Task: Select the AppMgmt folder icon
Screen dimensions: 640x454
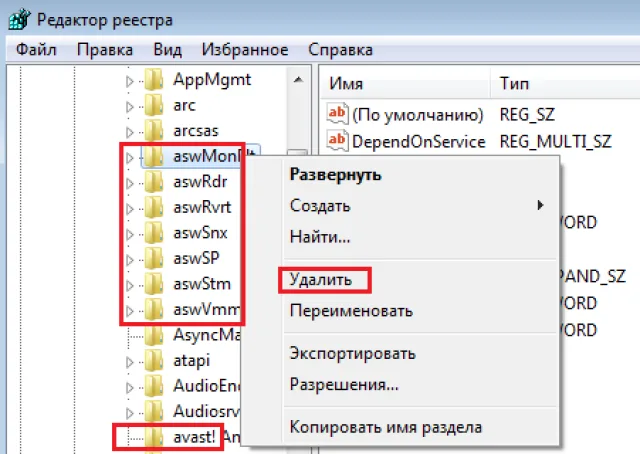Action: click(x=154, y=80)
